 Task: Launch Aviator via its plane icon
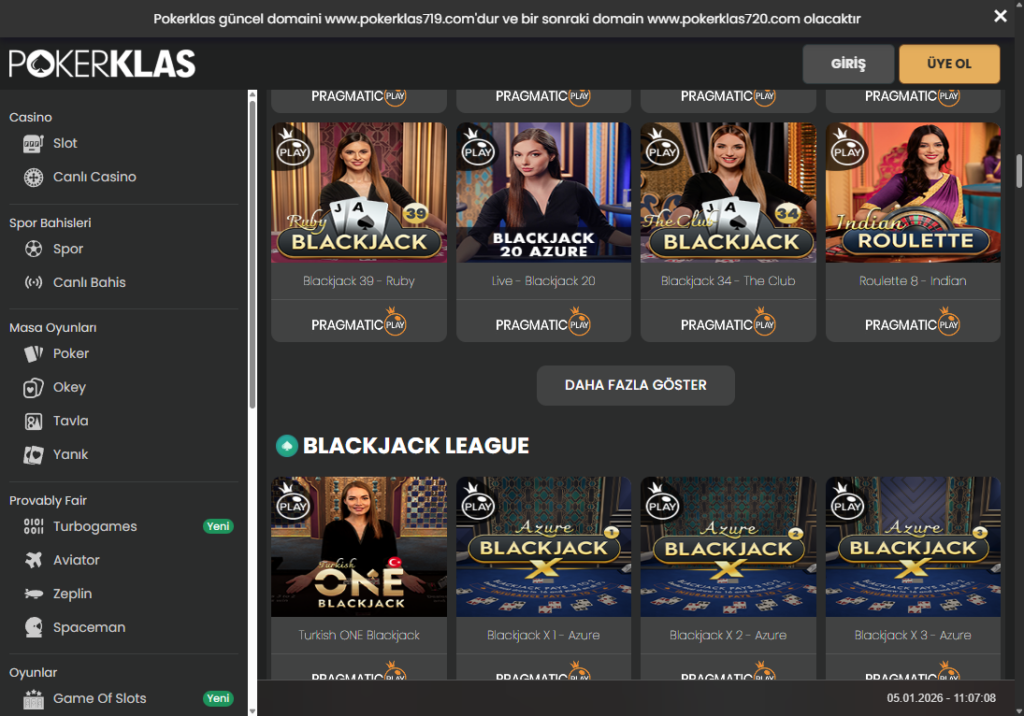click(x=33, y=560)
